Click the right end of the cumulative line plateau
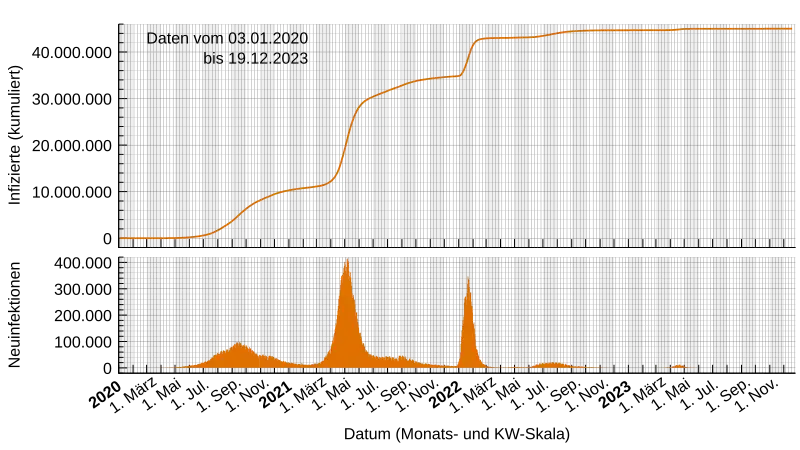Image resolution: width=800 pixels, height=450 pixels. pos(788,28)
